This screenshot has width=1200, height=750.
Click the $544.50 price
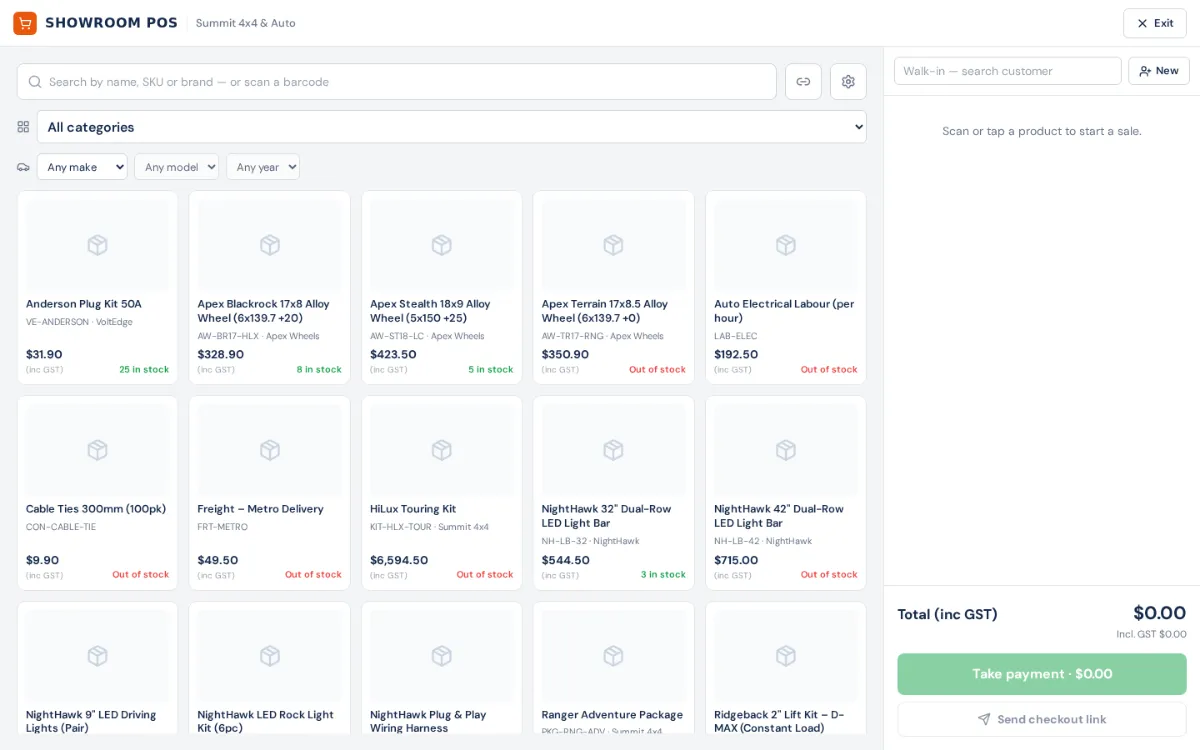pyautogui.click(x=566, y=560)
